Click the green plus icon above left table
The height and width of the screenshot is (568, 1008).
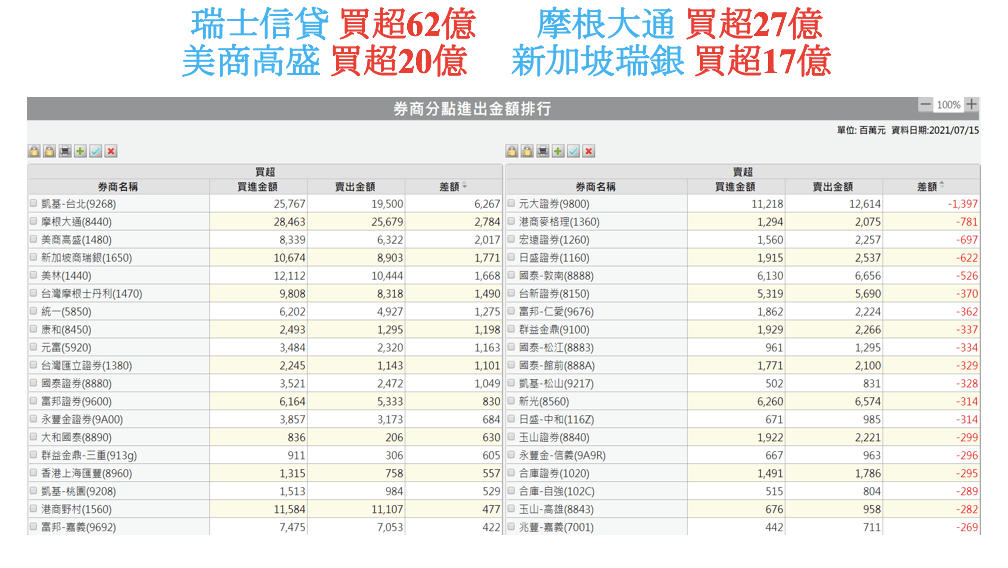point(80,151)
